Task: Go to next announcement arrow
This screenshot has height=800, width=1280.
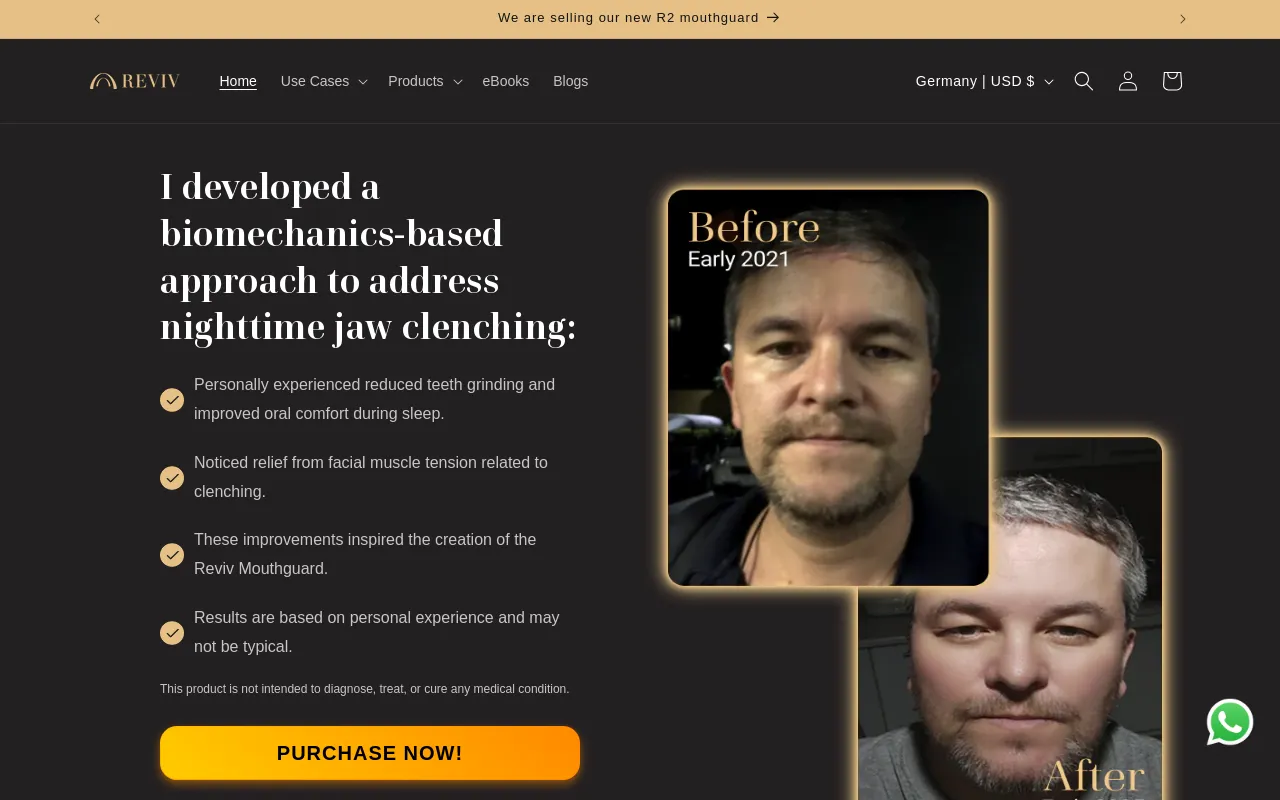Action: pos(1183,19)
